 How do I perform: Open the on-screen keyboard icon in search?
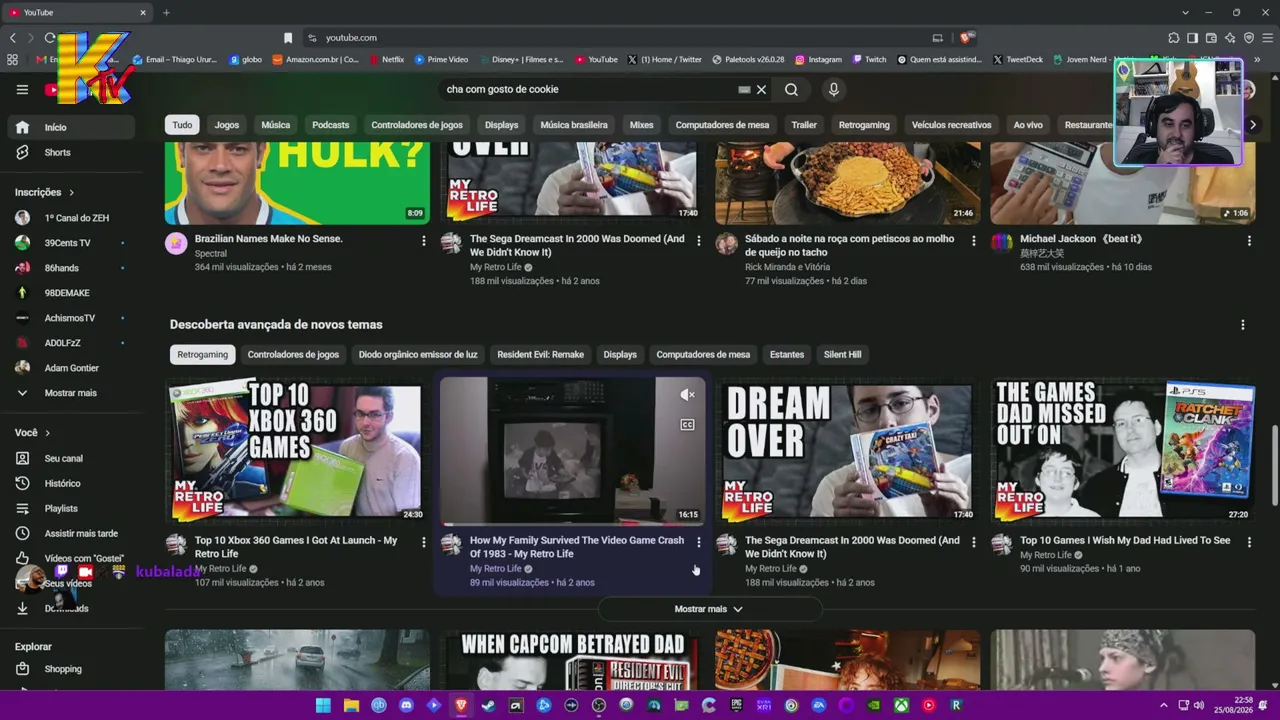[x=744, y=89]
